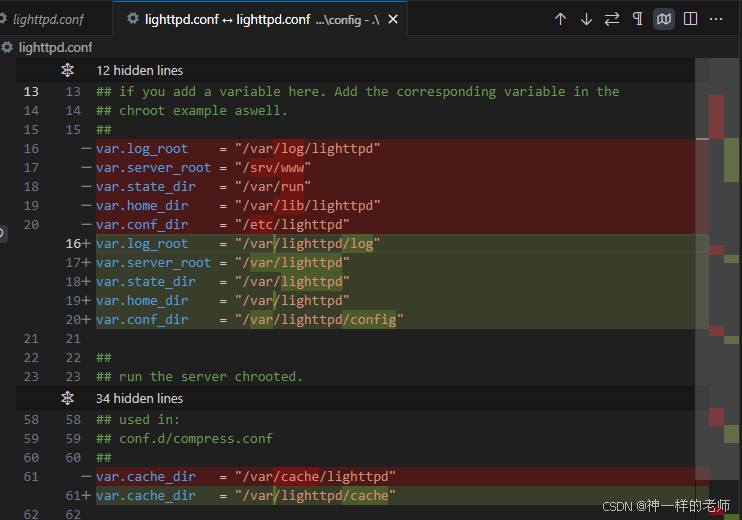This screenshot has width=742, height=520.
Task: Open the more actions ellipsis menu
Action: (x=716, y=19)
